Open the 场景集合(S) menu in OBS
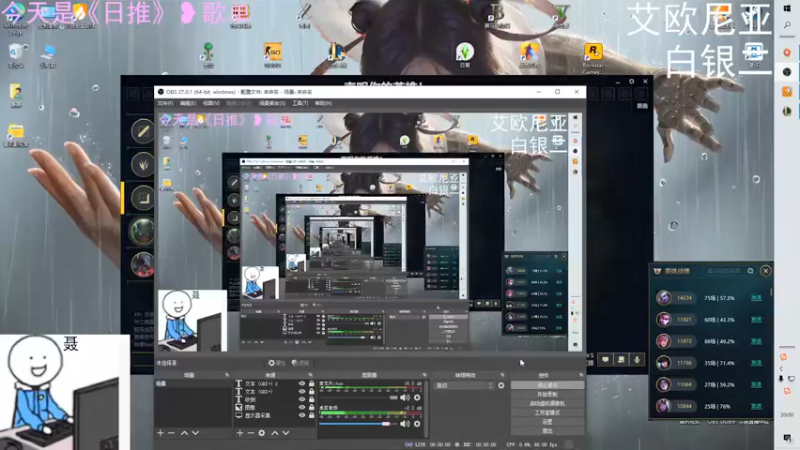Image resolution: width=800 pixels, height=450 pixels. (272, 104)
